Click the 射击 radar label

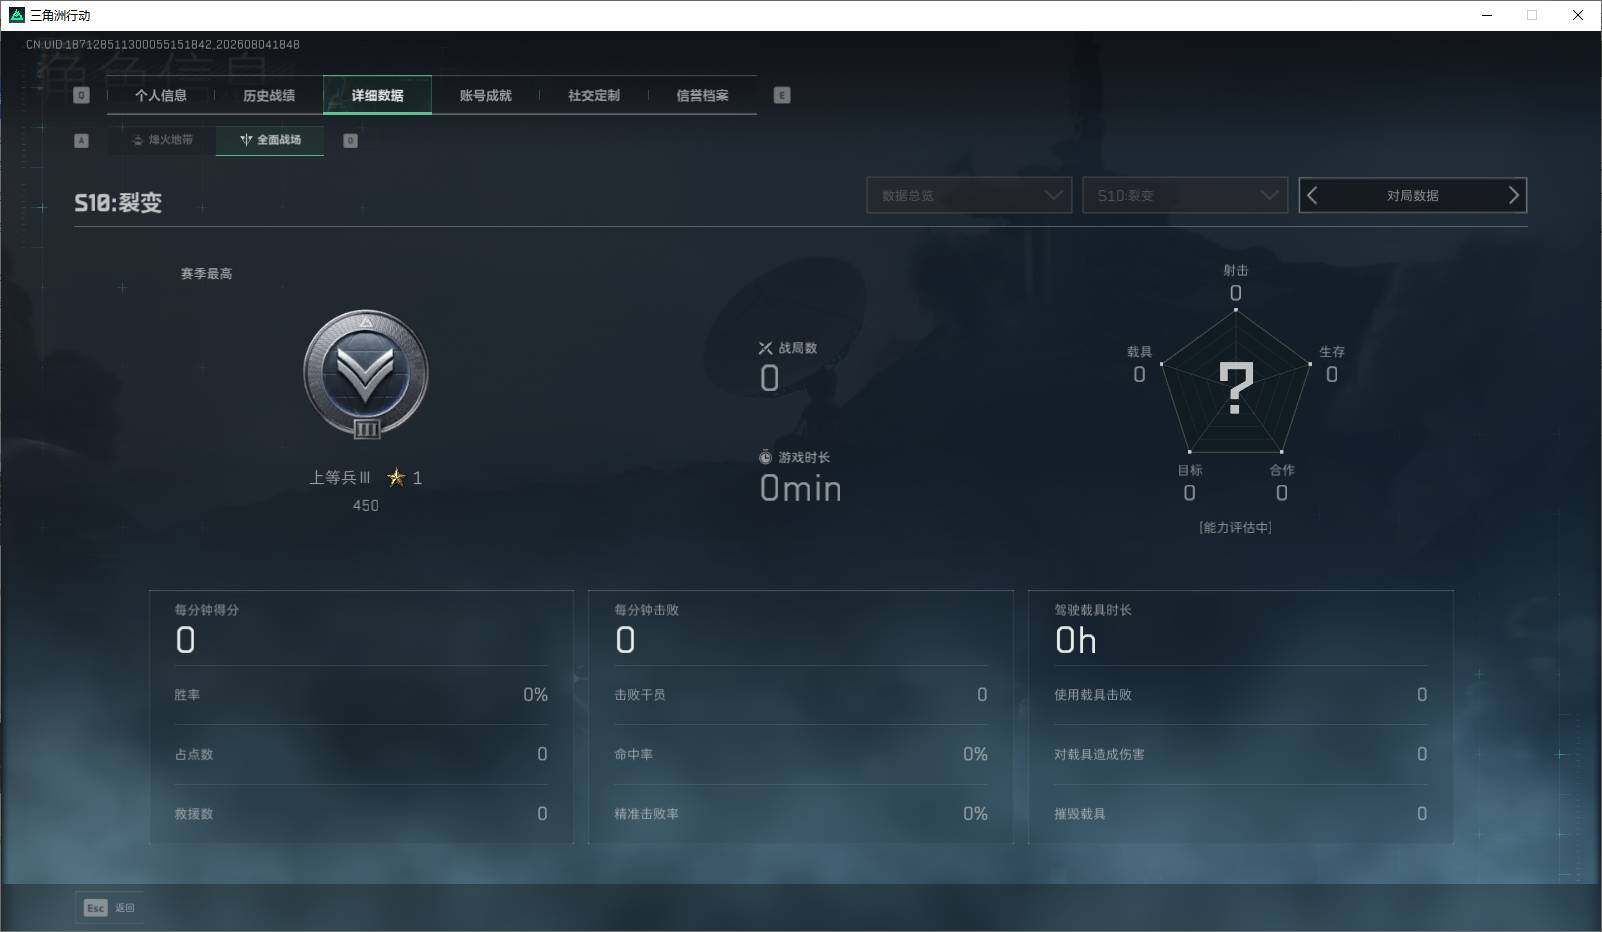pyautogui.click(x=1236, y=270)
